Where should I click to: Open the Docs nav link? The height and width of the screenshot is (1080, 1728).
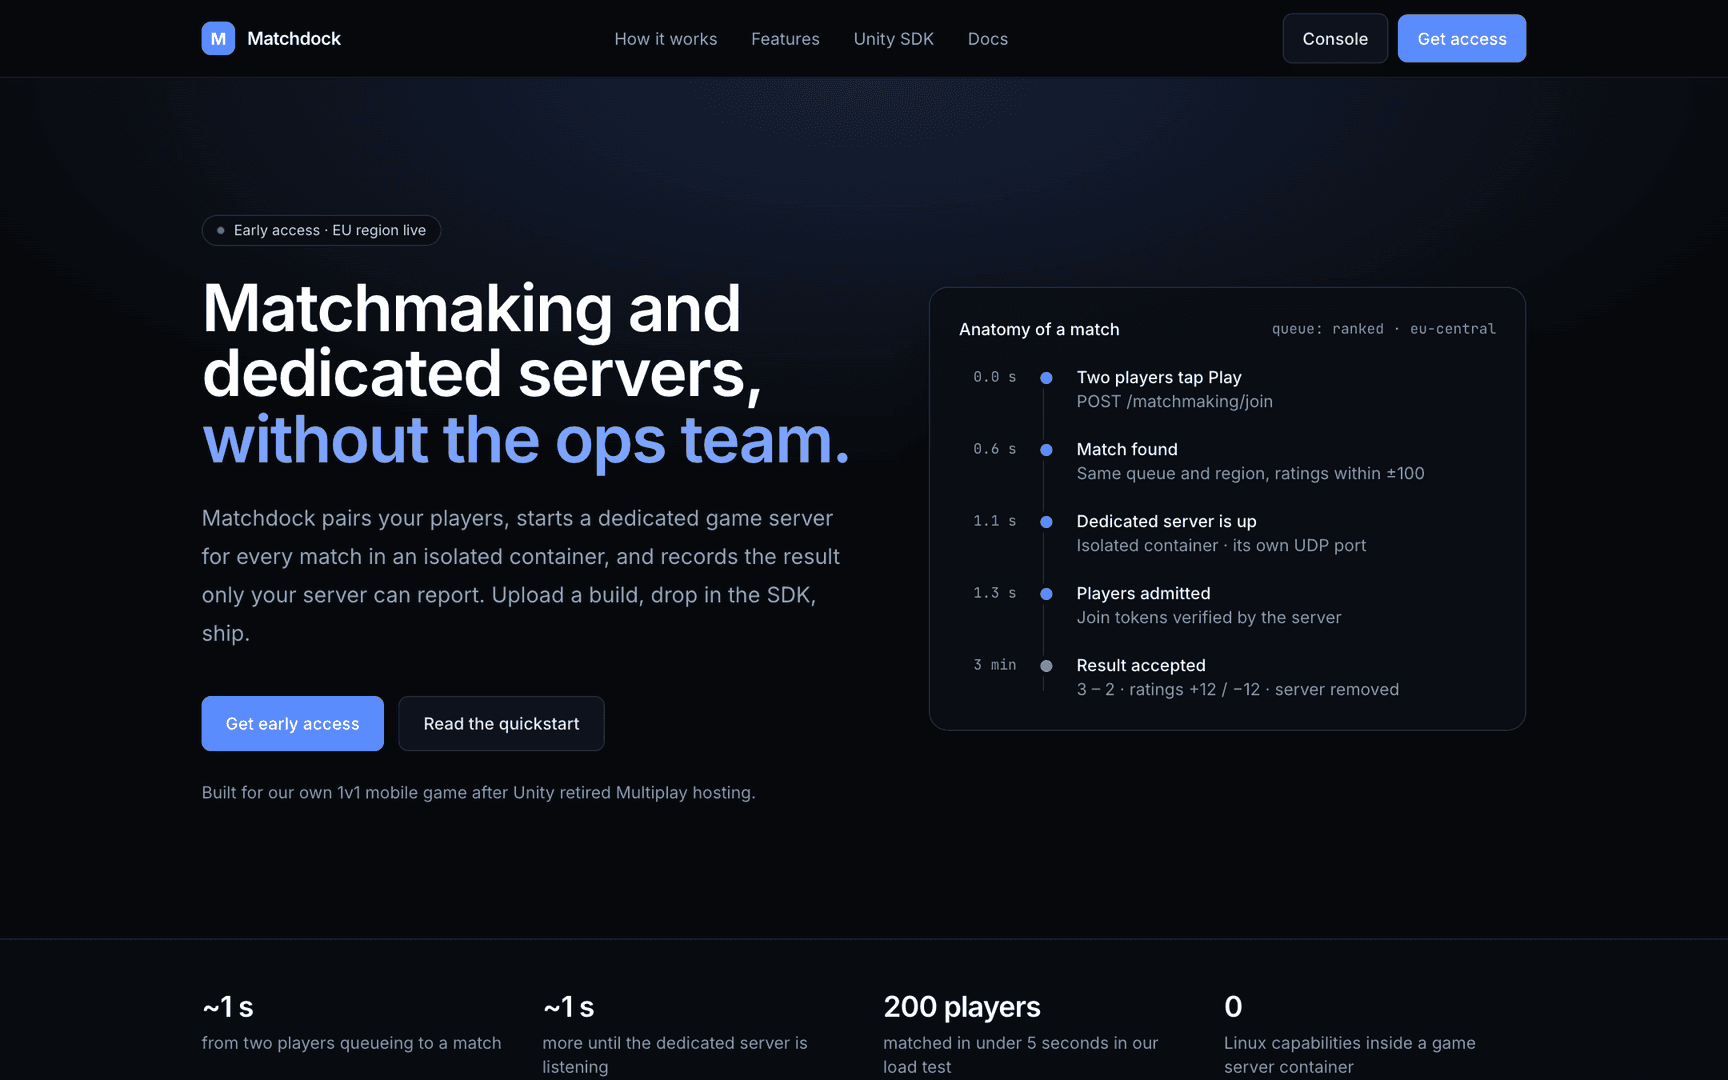pos(988,39)
